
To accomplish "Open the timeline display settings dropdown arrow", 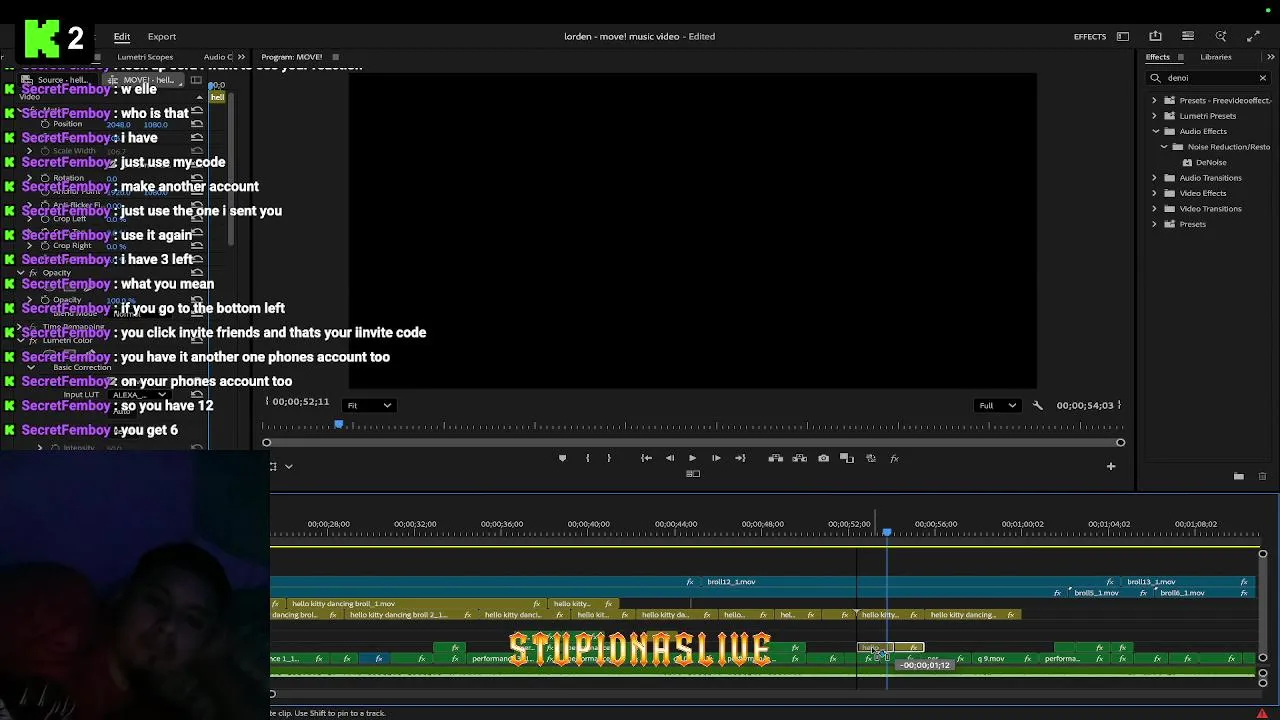I will 289,466.
